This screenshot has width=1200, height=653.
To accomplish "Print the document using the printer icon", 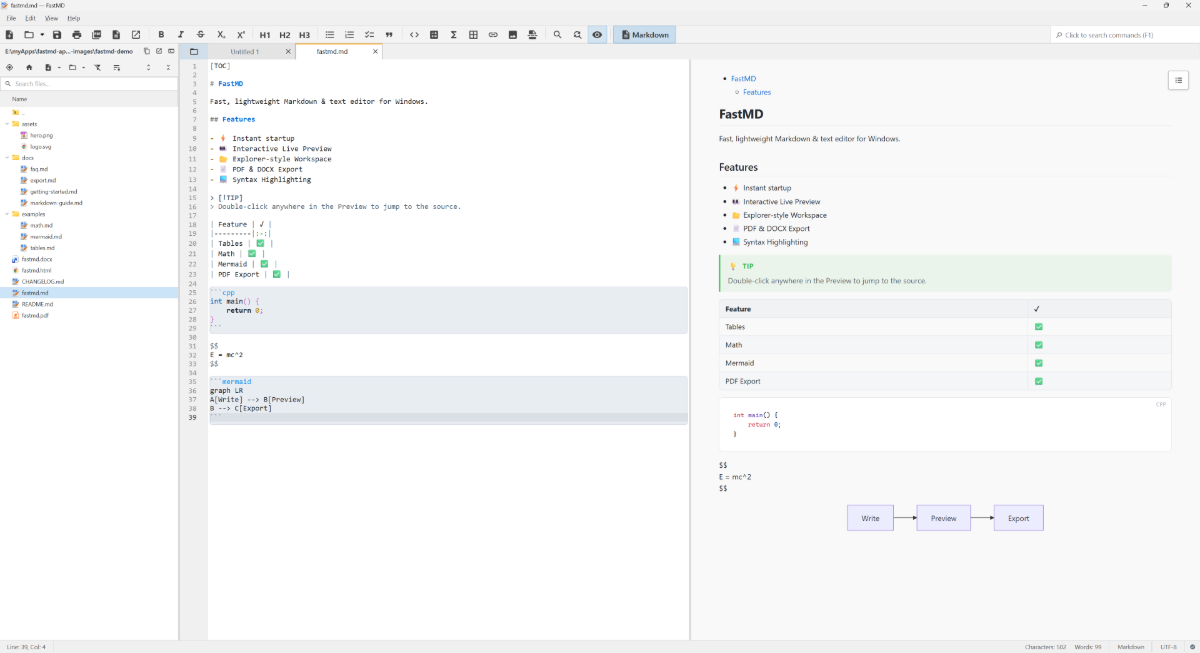I will point(77,35).
